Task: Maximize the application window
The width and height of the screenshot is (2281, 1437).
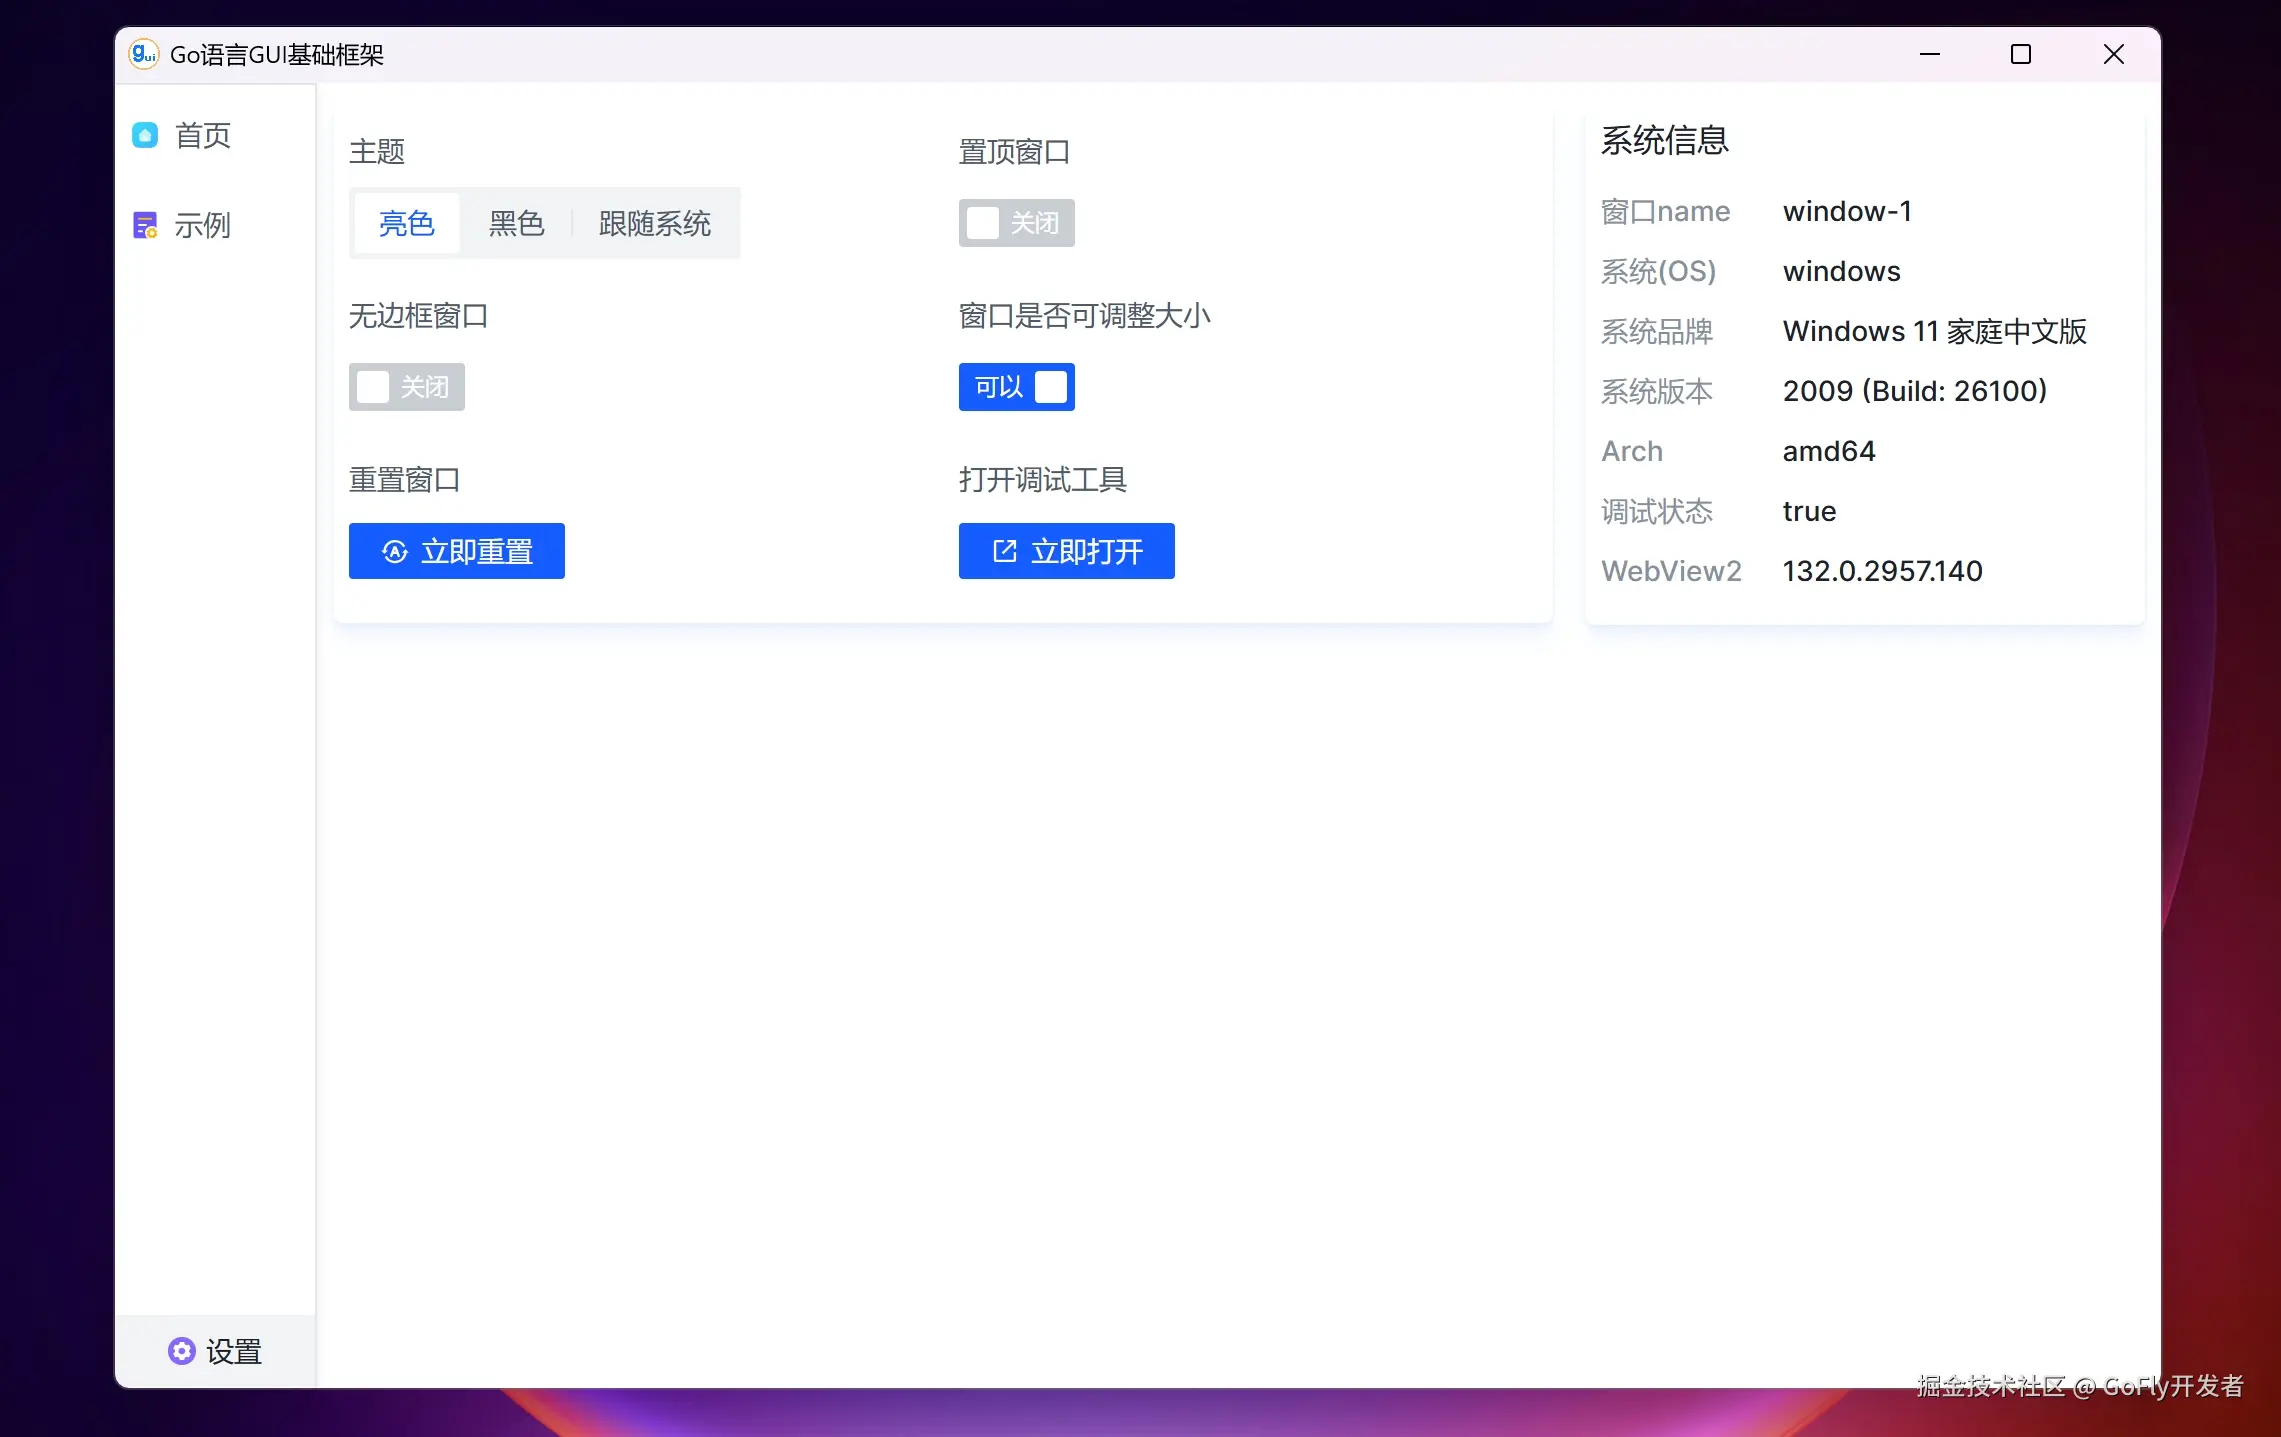Action: pos(2021,54)
